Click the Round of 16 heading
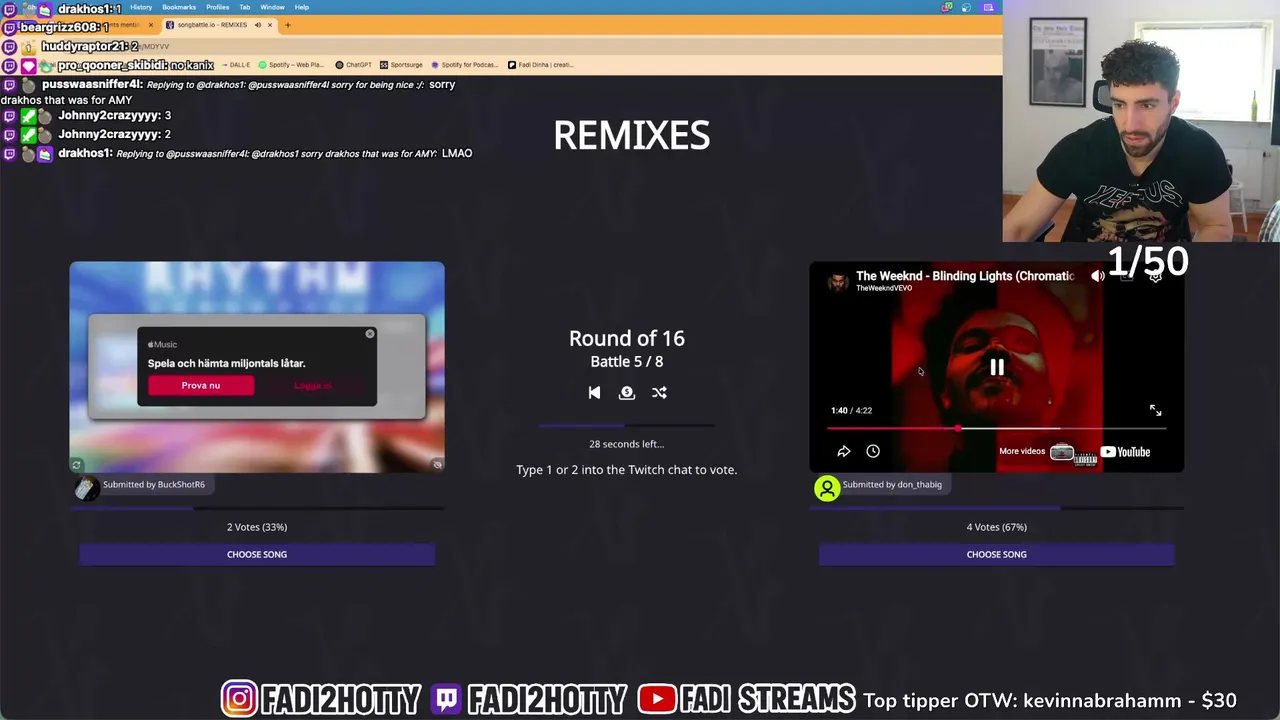The width and height of the screenshot is (1280, 720). 627,339
